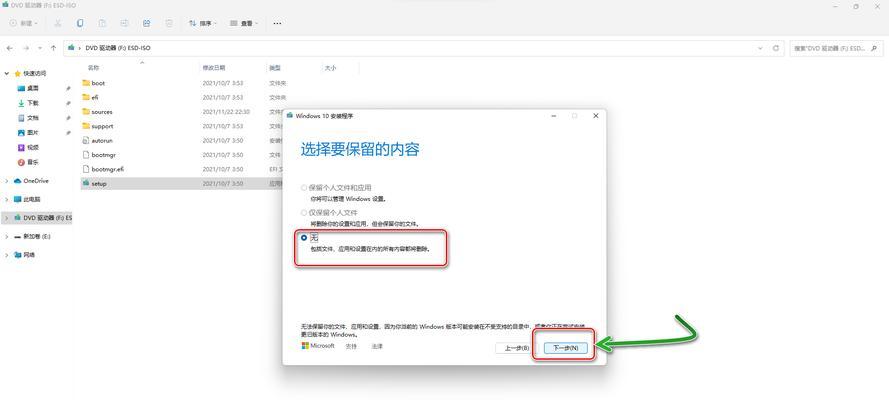The width and height of the screenshot is (889, 400).
Task: Click the efi folder icon
Action: point(86,97)
